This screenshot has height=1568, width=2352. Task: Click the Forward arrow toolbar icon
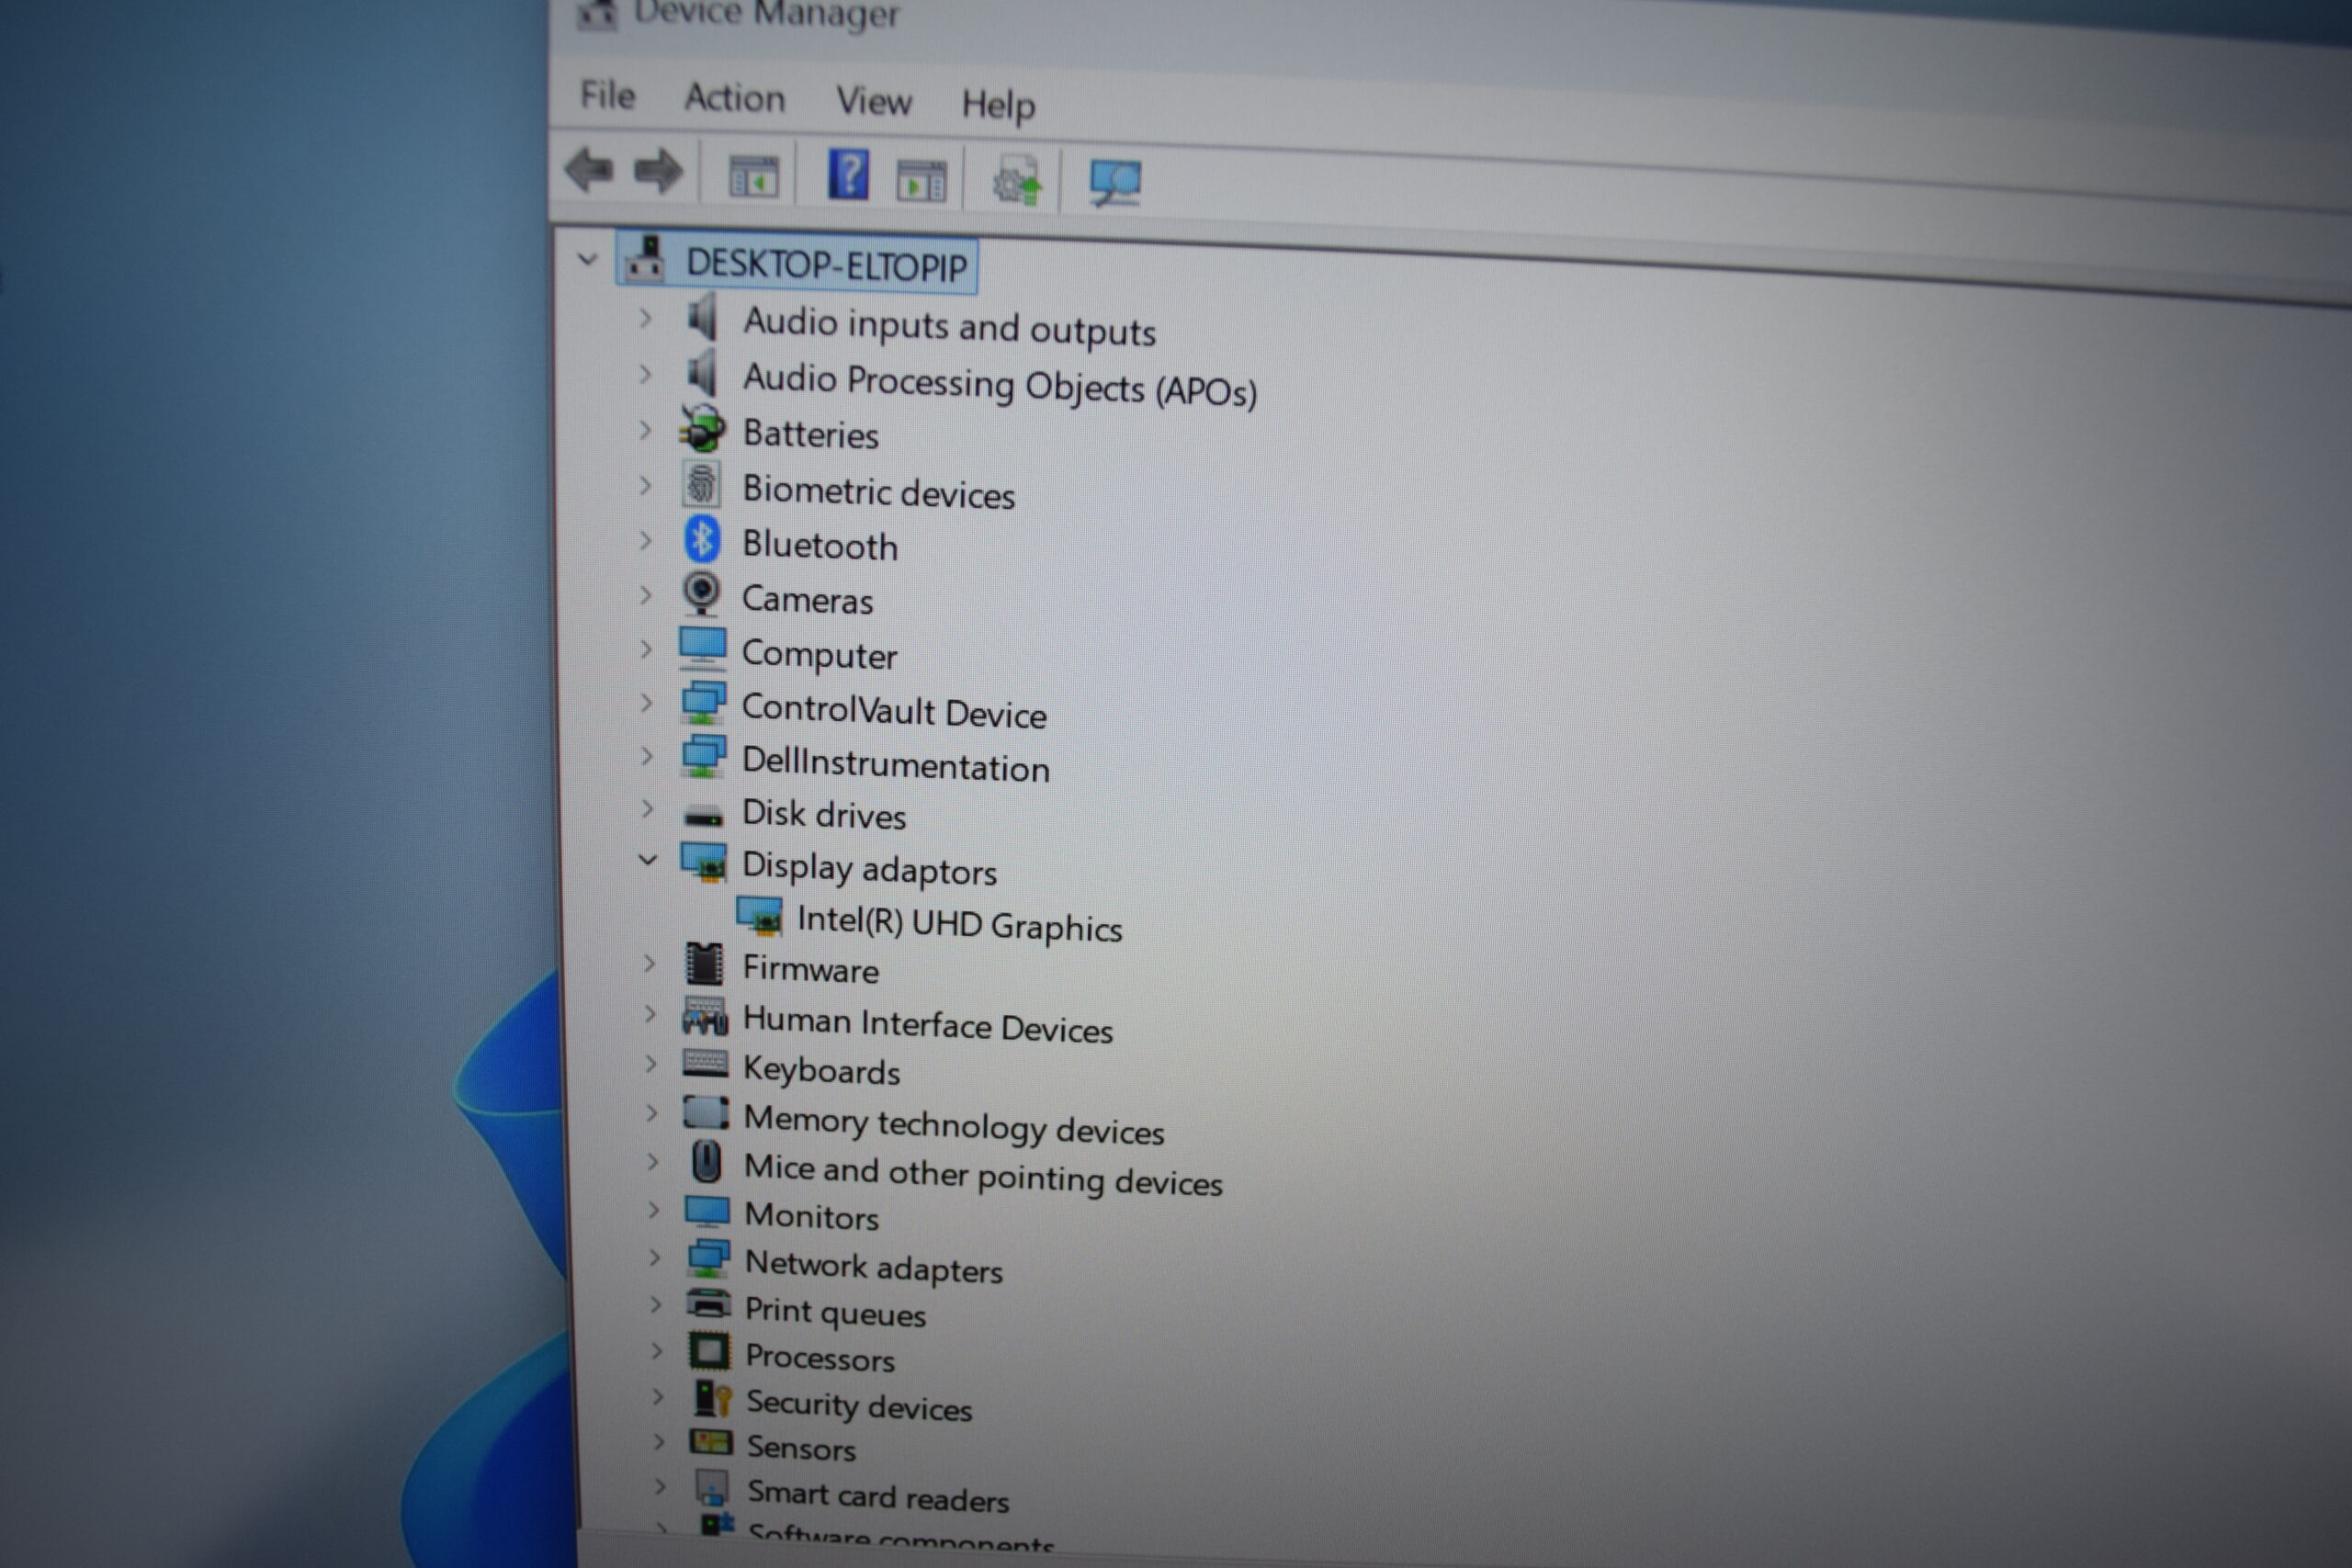point(658,172)
